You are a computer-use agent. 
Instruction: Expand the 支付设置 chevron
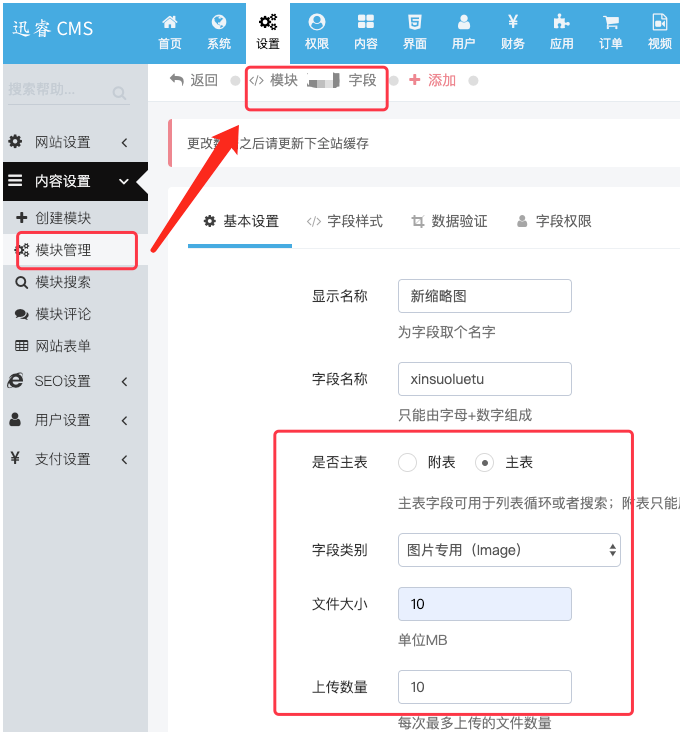[x=124, y=460]
